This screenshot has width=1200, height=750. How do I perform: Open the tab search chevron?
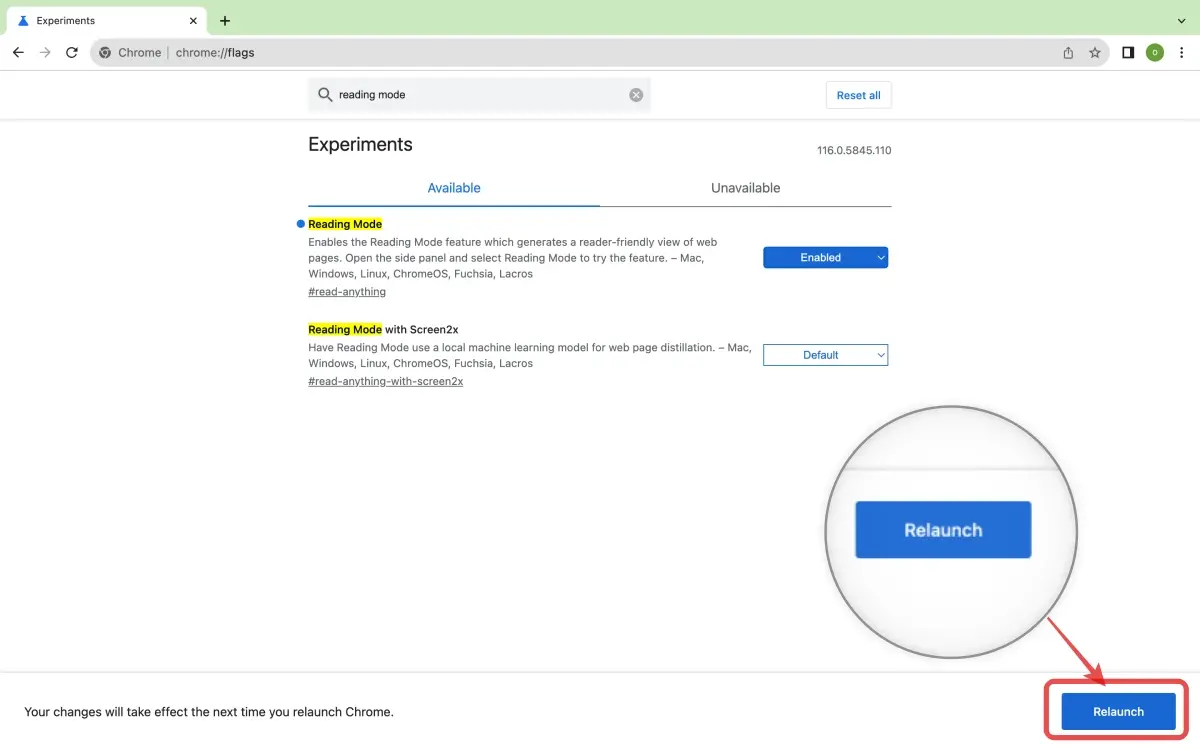click(1181, 21)
